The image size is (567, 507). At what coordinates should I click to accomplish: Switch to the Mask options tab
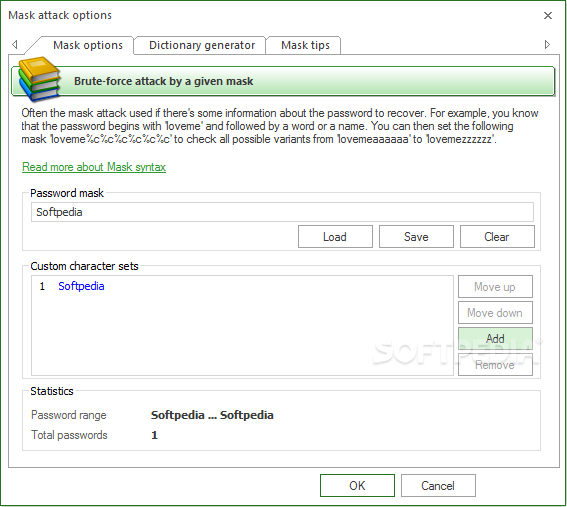coord(88,45)
